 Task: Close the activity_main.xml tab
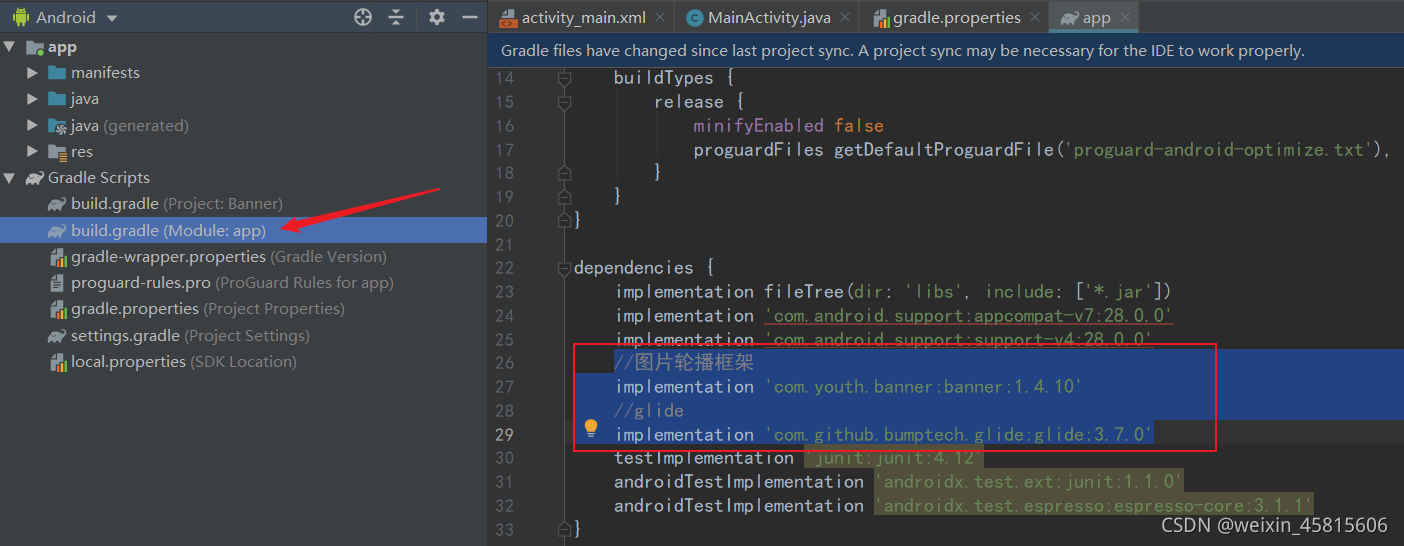pyautogui.click(x=659, y=18)
